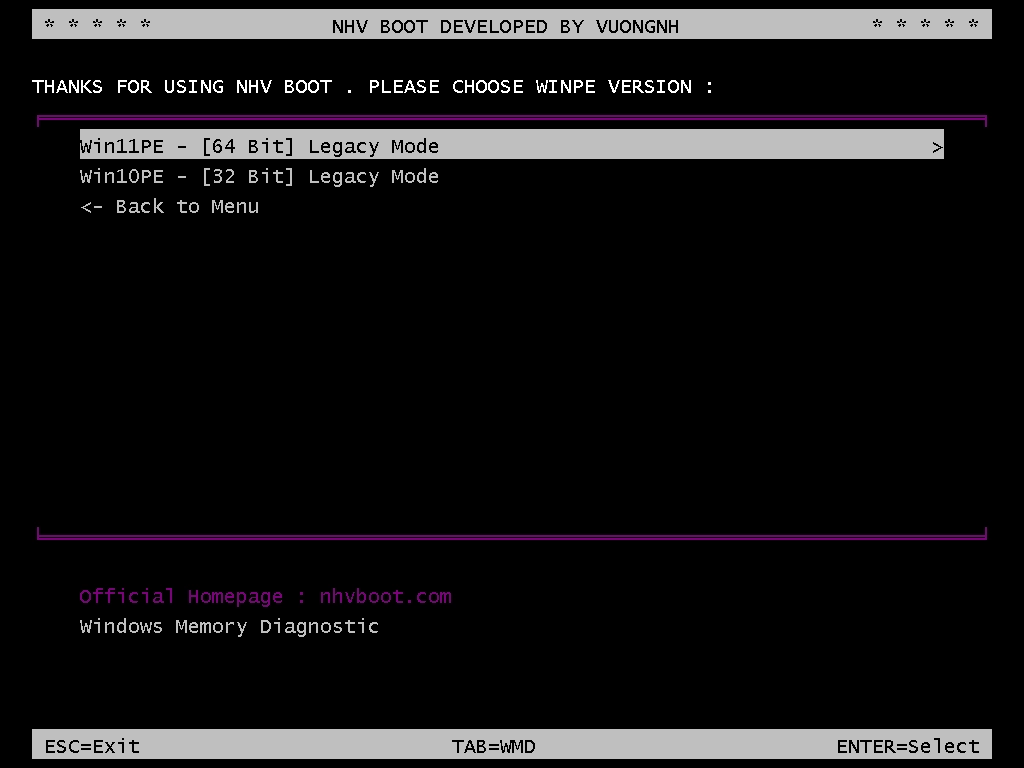This screenshot has width=1024, height=768.
Task: Choose the Back to Menu option
Action: pos(169,206)
